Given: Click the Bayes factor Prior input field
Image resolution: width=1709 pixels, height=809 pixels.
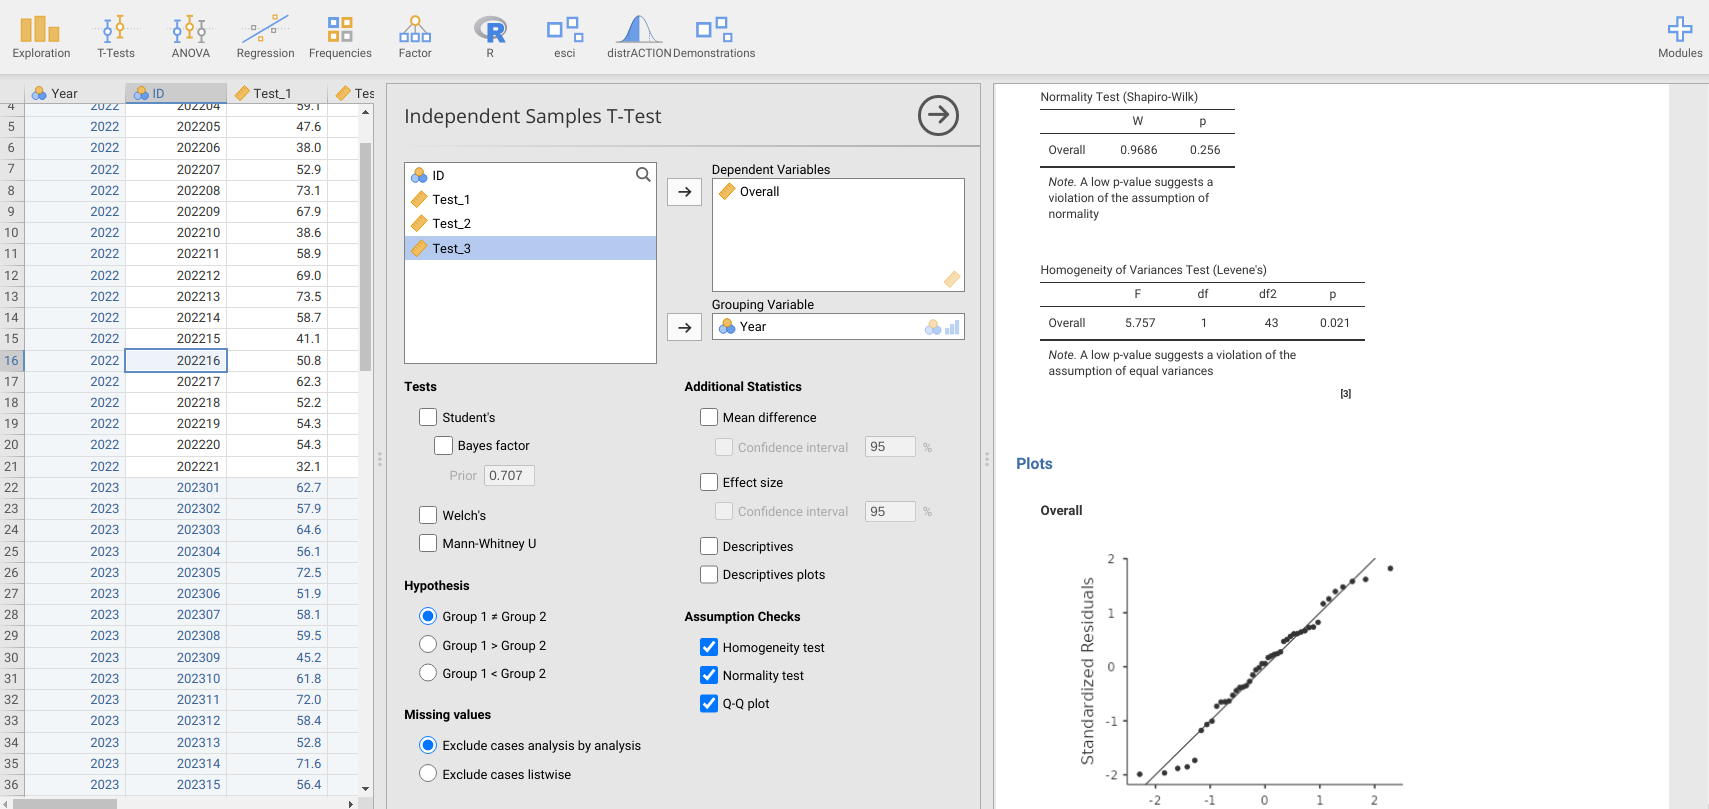Looking at the screenshot, I should point(509,476).
